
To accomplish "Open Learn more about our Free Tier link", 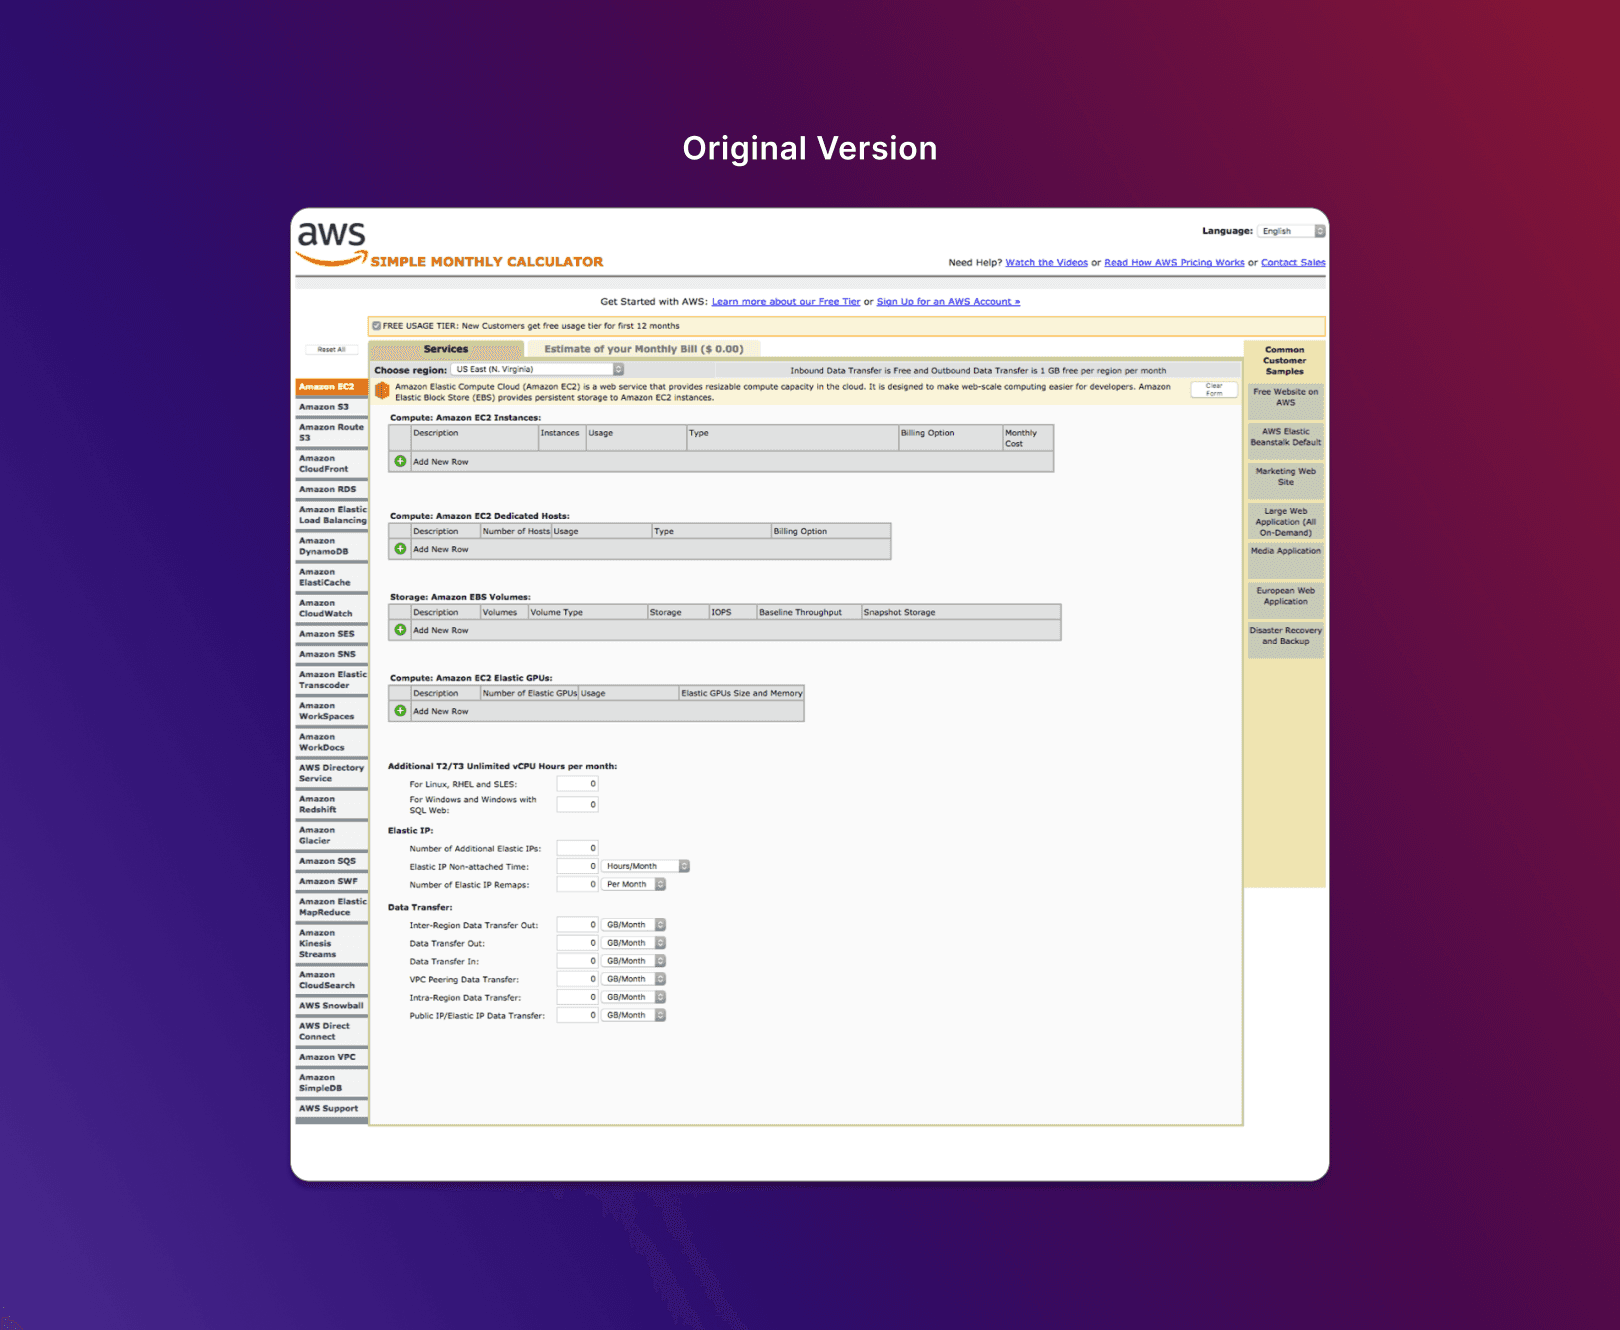I will (x=786, y=302).
